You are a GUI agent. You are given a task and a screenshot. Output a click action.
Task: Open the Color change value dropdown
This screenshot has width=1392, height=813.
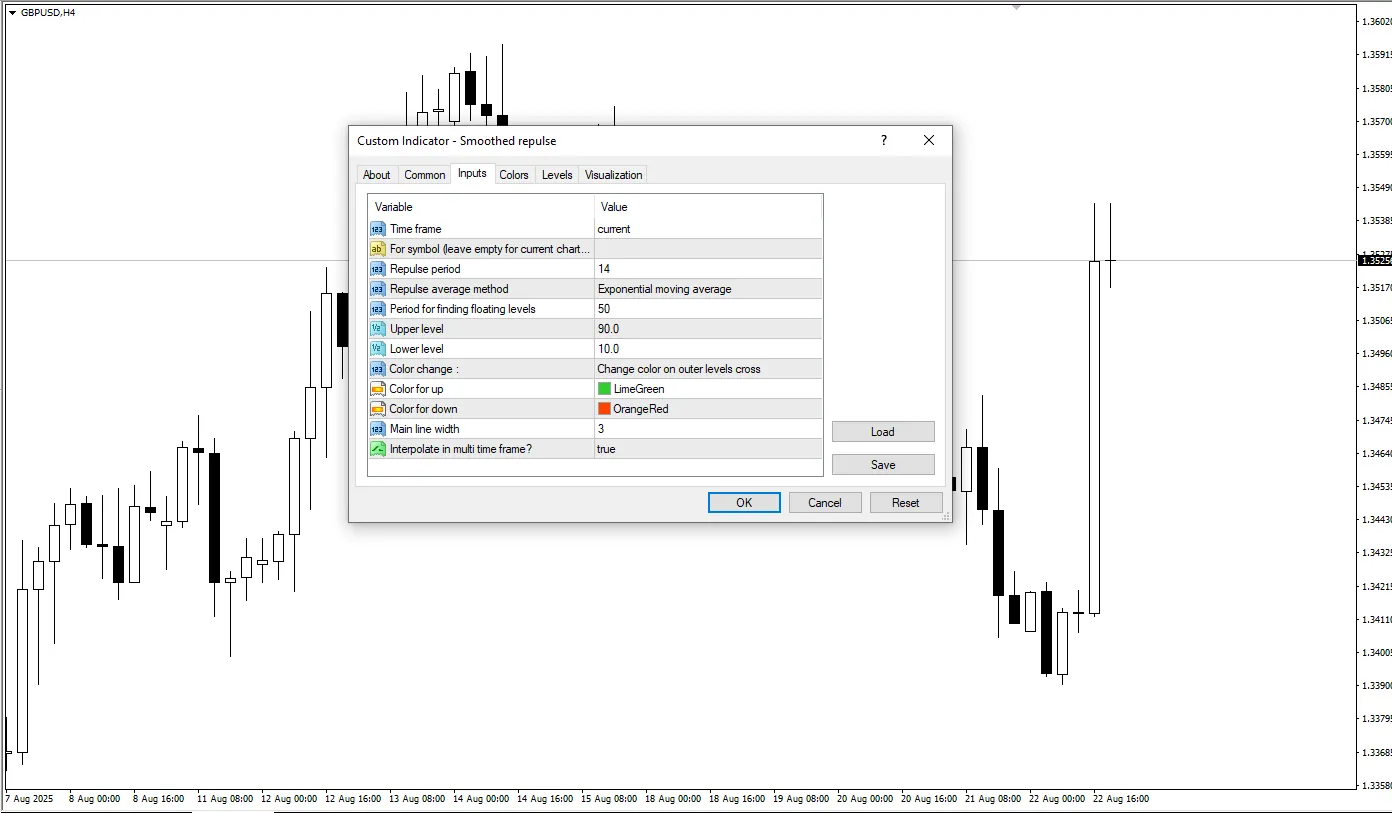coord(707,369)
